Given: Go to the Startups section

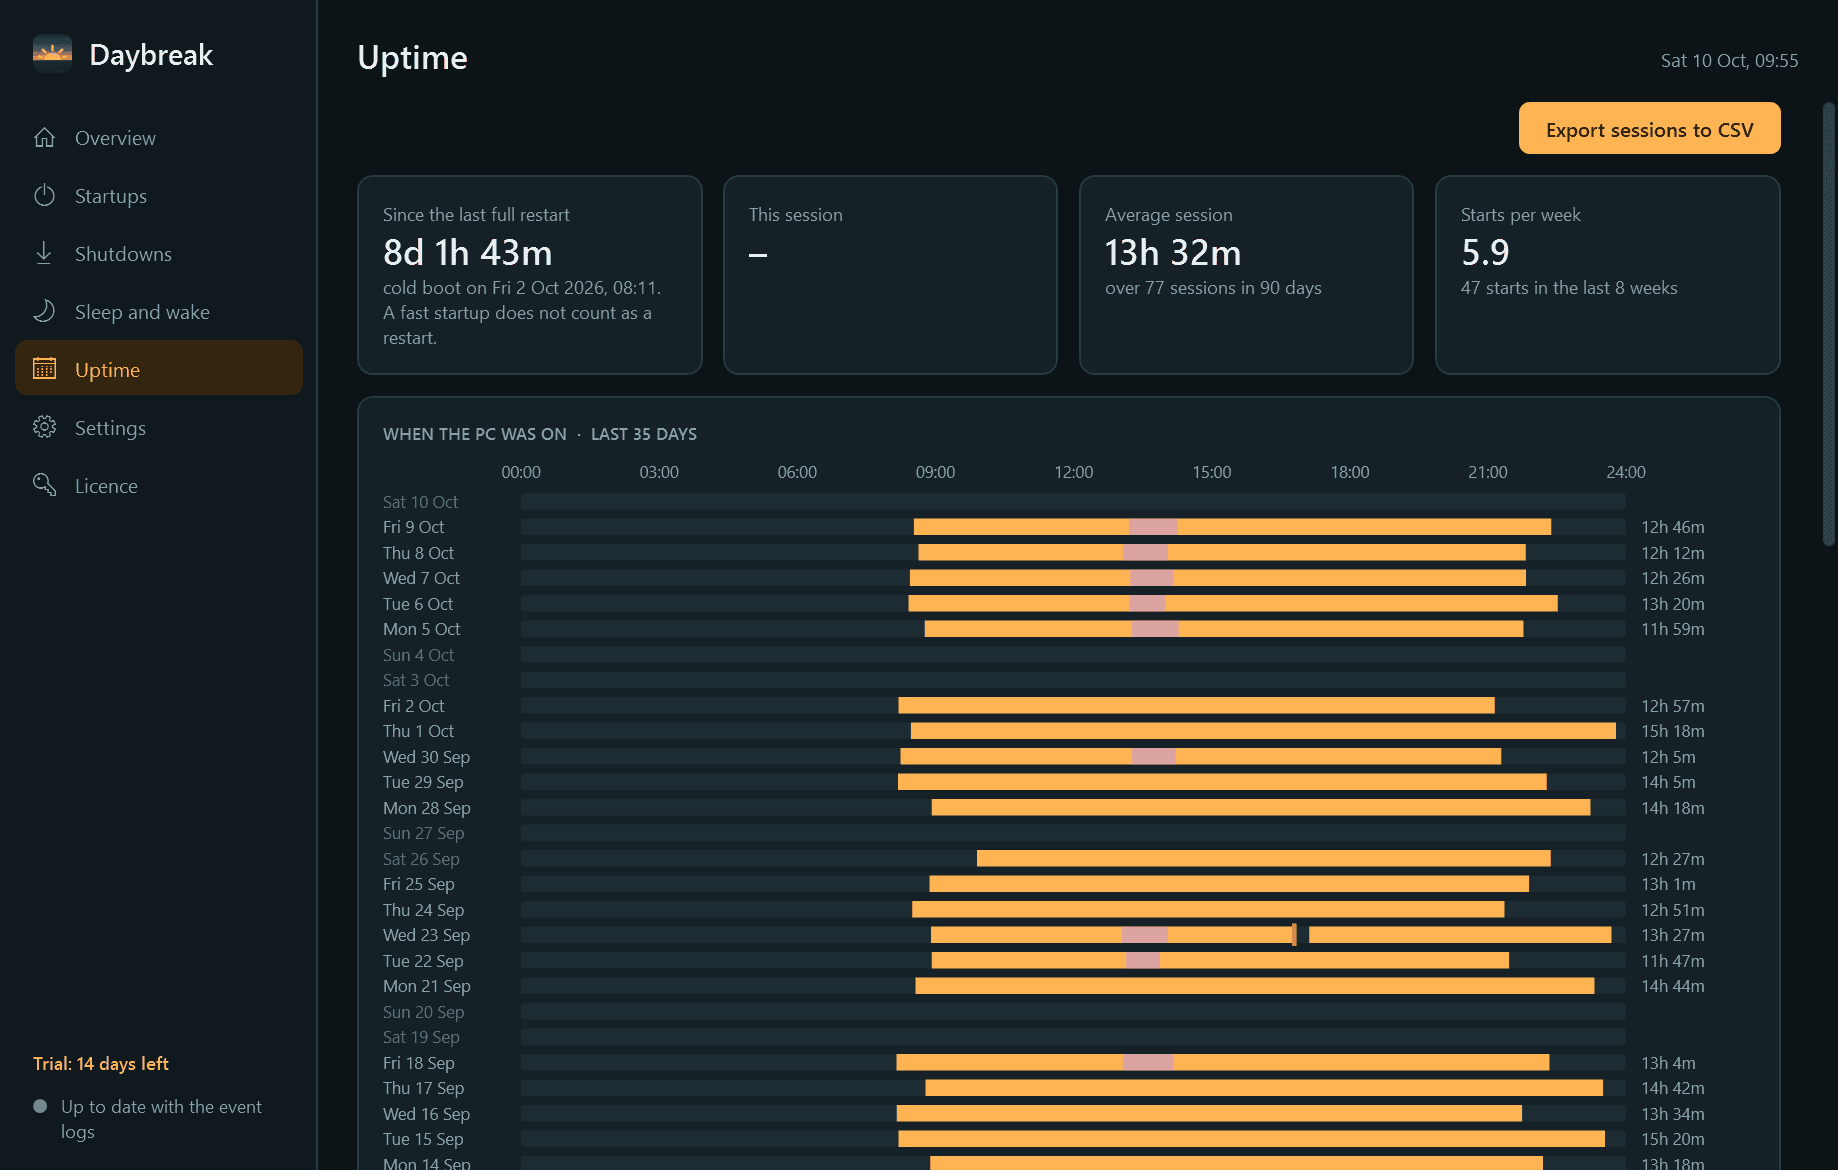Looking at the screenshot, I should click(x=159, y=196).
